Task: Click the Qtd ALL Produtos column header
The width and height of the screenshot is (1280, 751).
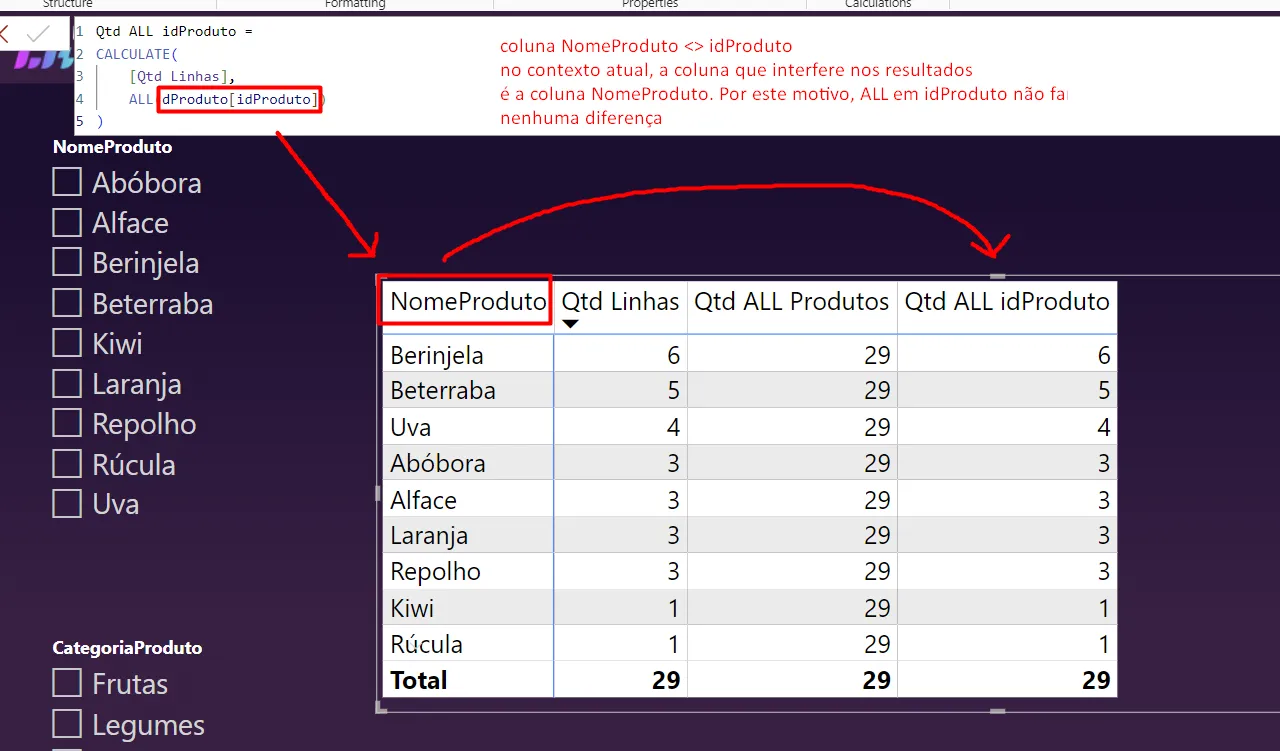Action: 791,301
